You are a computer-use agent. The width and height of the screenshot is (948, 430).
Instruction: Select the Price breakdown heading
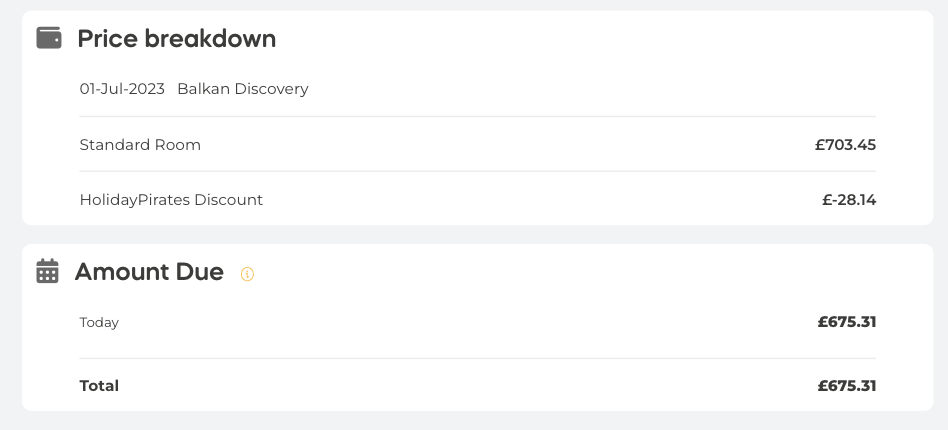(177, 39)
